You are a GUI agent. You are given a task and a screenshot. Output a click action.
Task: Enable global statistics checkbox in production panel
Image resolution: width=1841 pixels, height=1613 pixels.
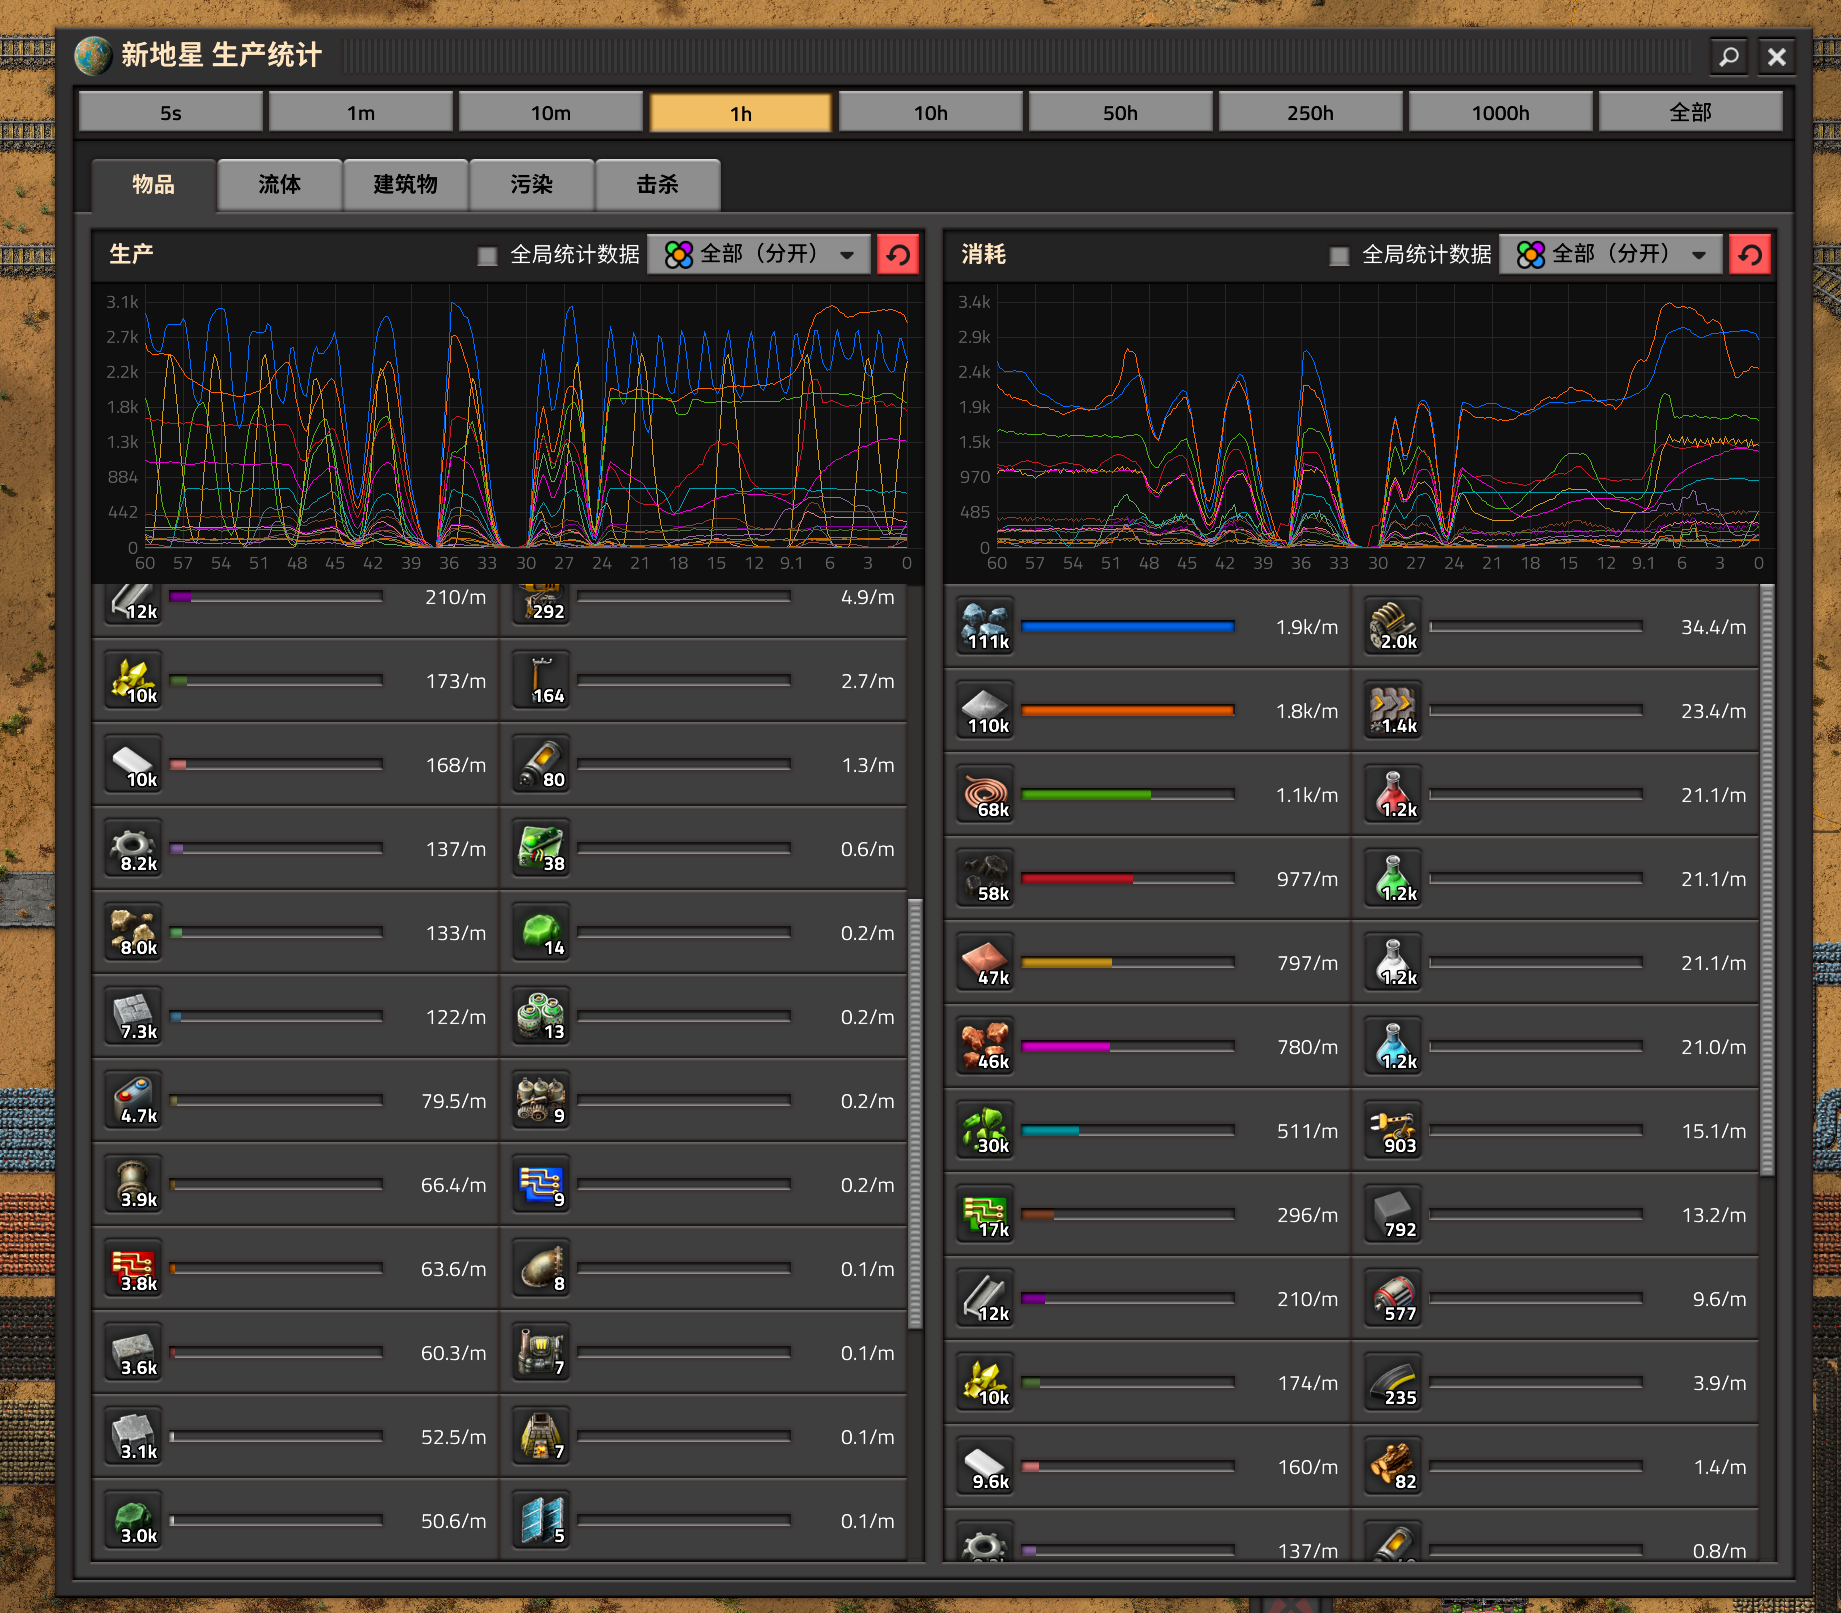click(488, 256)
